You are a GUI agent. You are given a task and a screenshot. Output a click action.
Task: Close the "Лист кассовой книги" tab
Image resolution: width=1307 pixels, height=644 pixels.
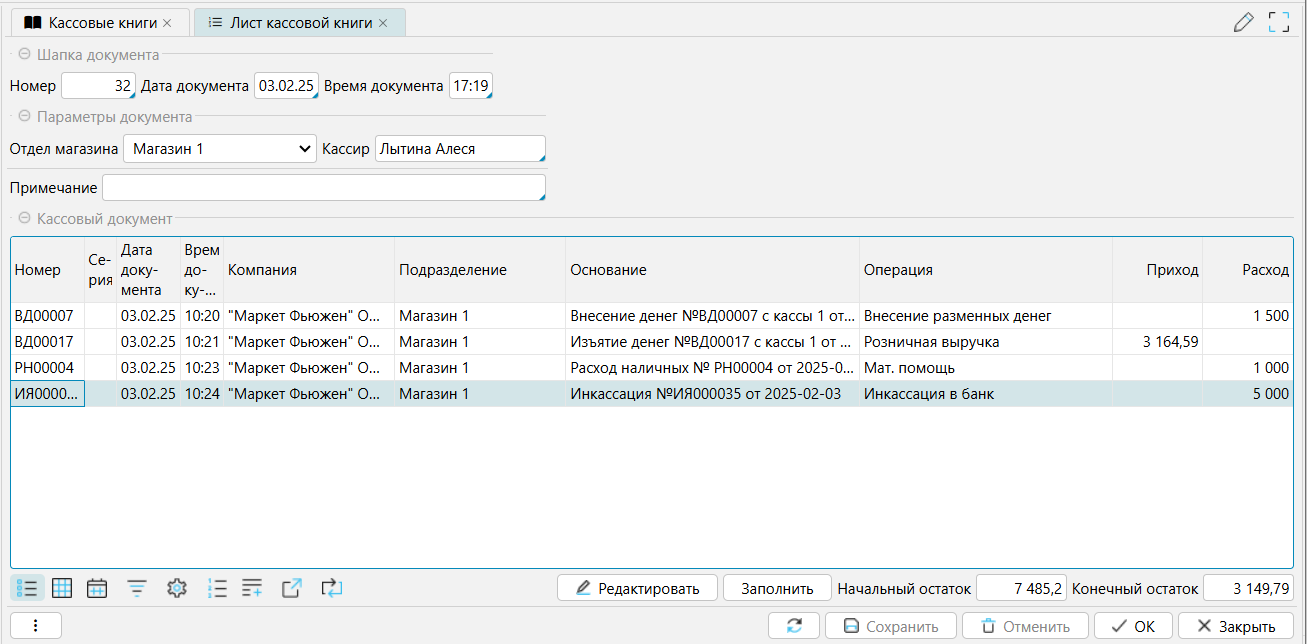tap(383, 22)
